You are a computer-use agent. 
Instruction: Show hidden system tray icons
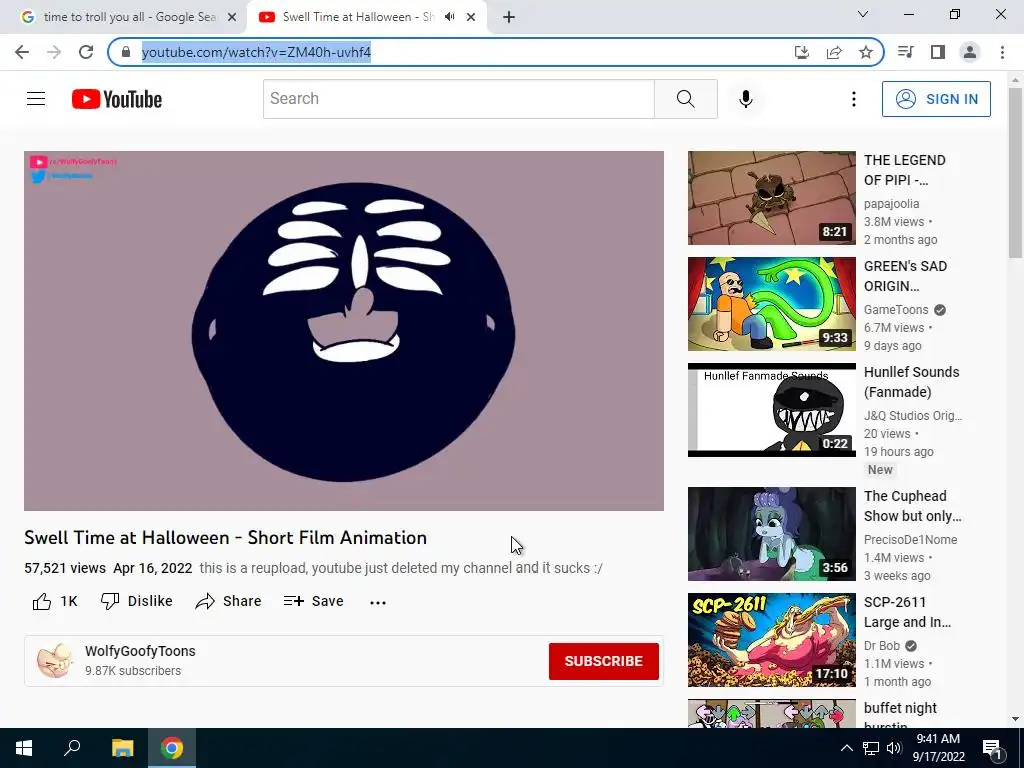tap(846, 748)
